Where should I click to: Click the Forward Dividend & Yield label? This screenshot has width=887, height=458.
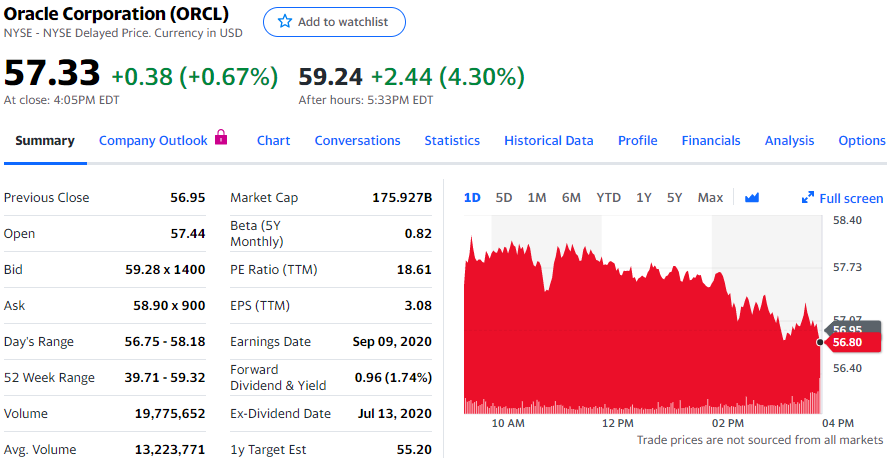pyautogui.click(x=278, y=378)
